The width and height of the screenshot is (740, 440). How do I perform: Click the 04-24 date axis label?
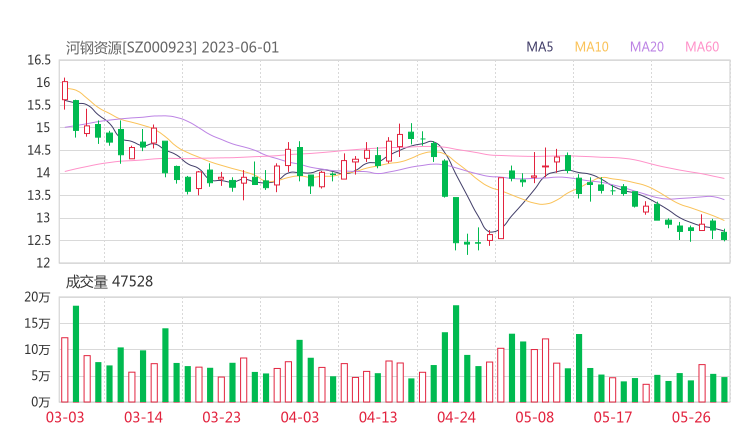[x=456, y=417]
